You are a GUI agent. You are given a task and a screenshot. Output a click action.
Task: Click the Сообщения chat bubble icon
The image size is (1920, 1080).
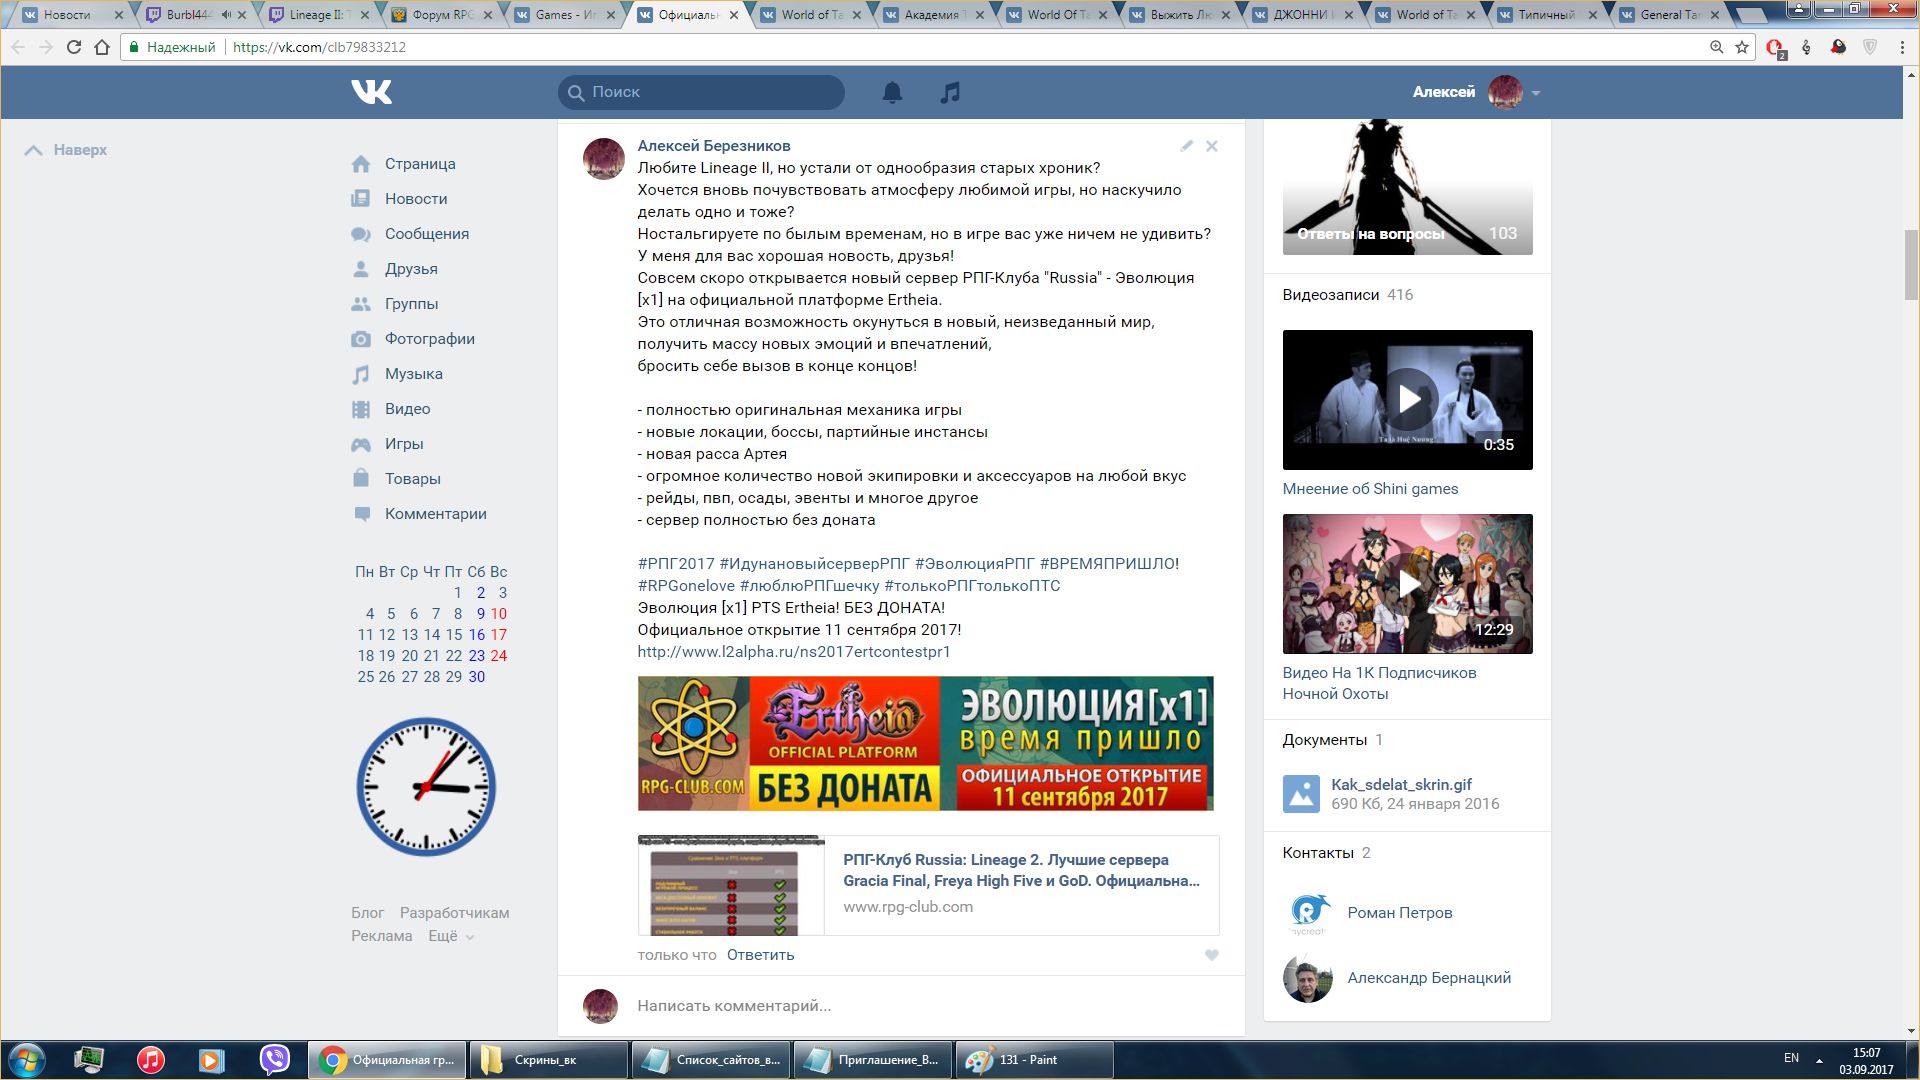click(361, 234)
